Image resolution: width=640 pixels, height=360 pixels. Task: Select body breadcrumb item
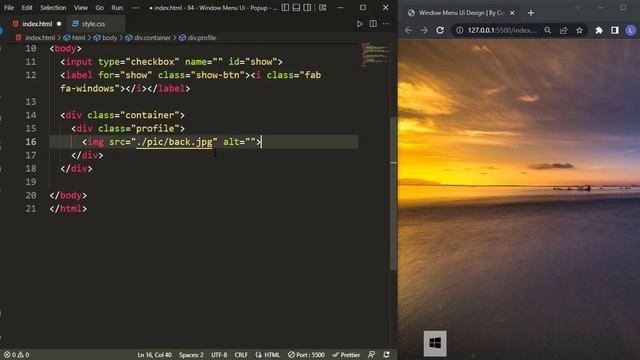click(x=109, y=38)
